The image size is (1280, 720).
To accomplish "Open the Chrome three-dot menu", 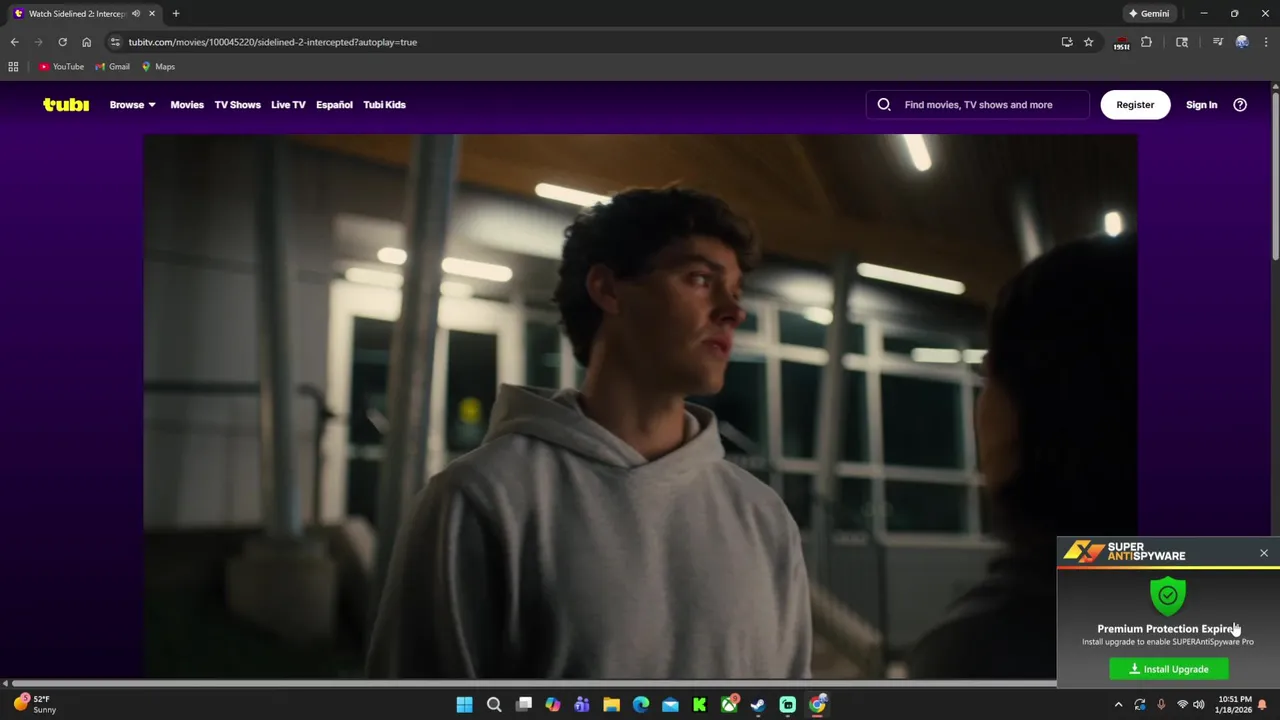I will click(x=1266, y=42).
